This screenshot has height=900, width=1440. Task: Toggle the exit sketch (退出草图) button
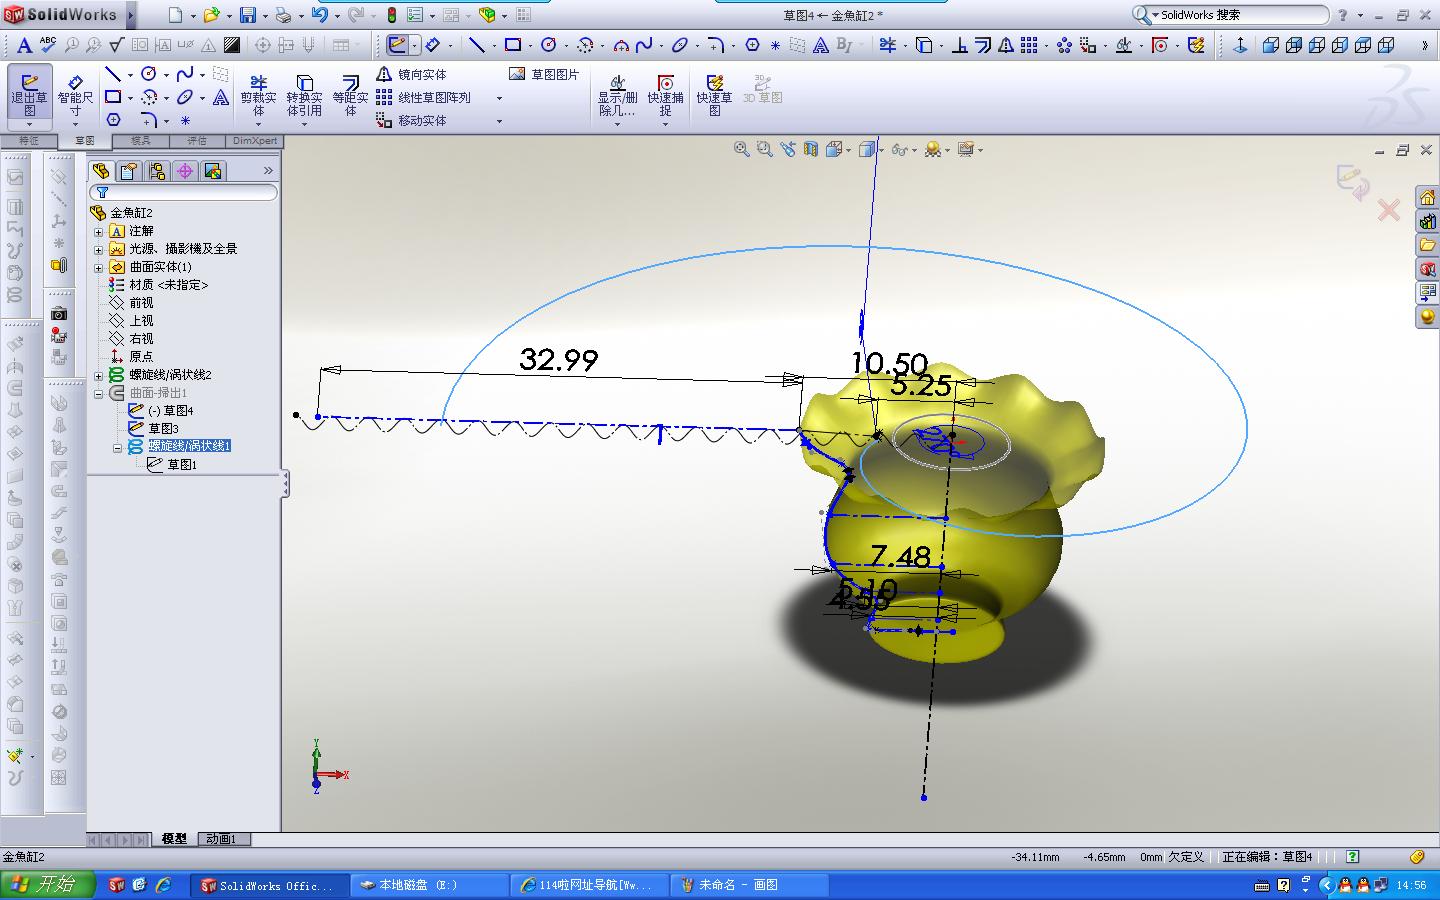(x=29, y=96)
